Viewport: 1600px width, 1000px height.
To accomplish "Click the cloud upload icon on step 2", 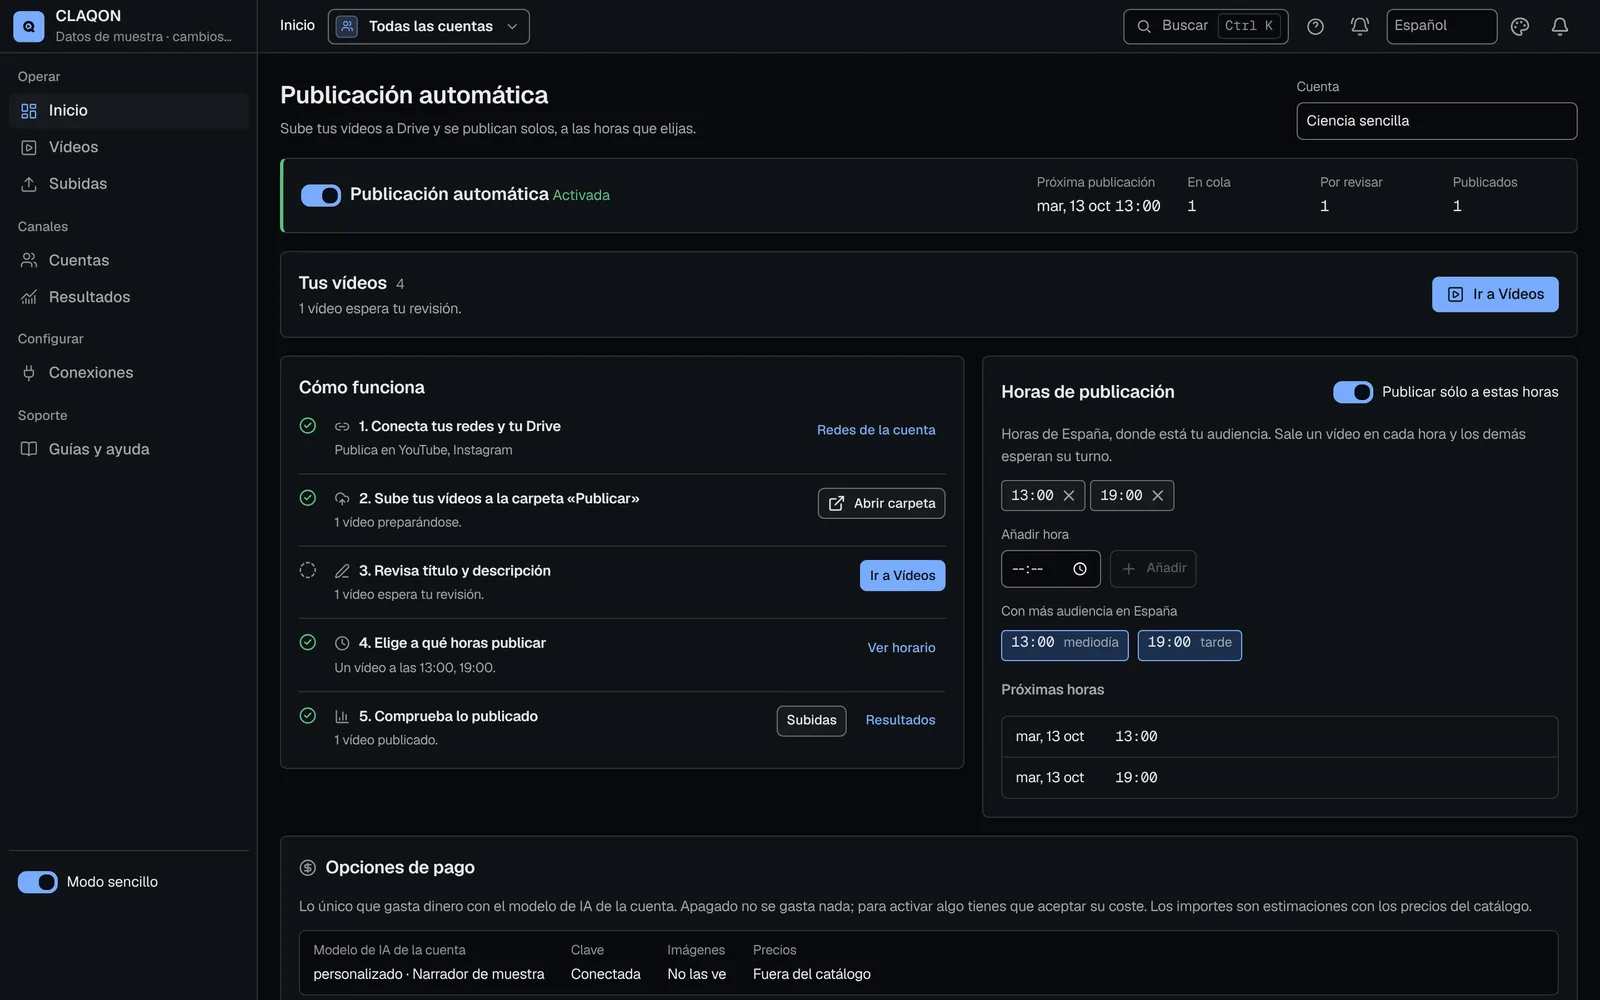I will (342, 499).
